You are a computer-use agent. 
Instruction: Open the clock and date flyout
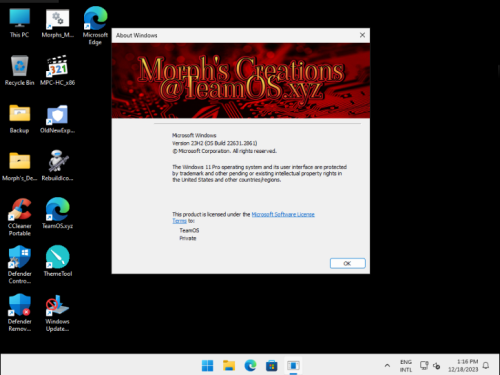(x=463, y=366)
